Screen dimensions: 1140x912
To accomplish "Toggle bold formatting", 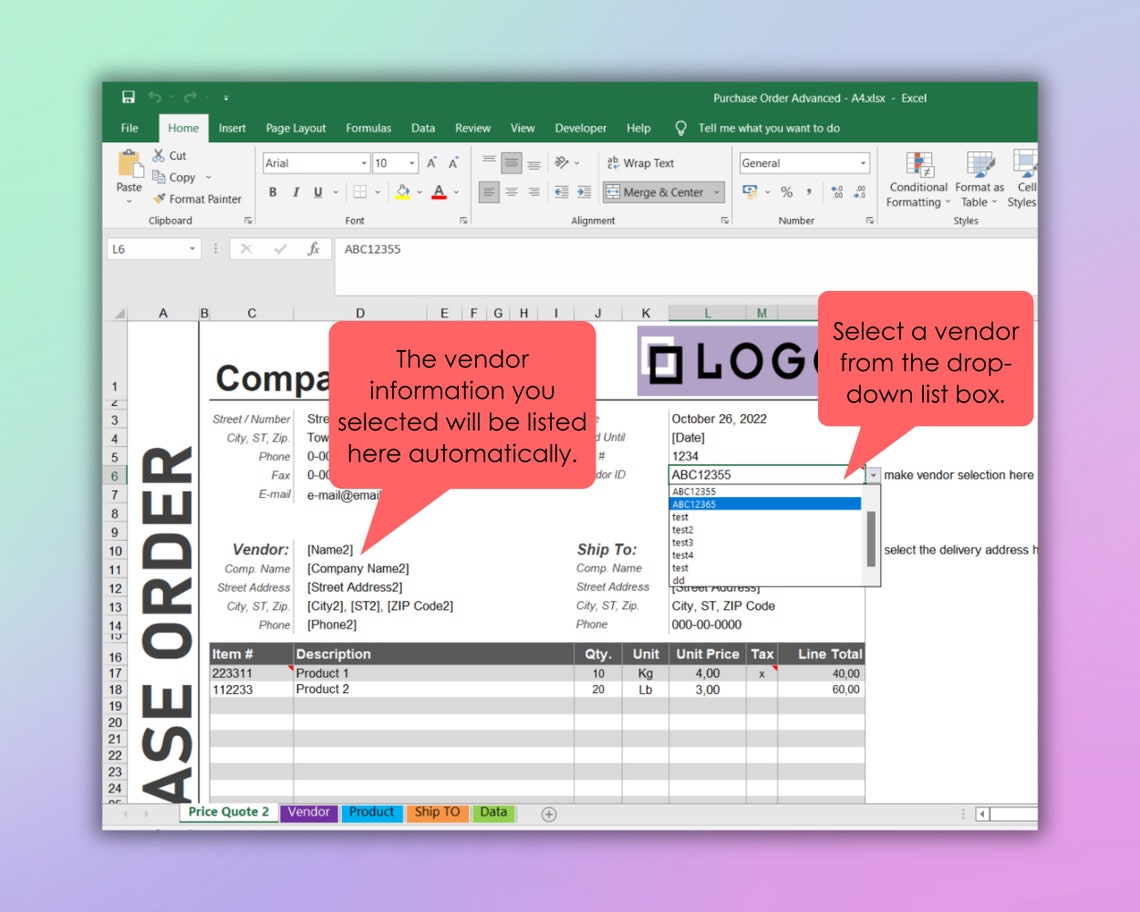I will [x=272, y=190].
